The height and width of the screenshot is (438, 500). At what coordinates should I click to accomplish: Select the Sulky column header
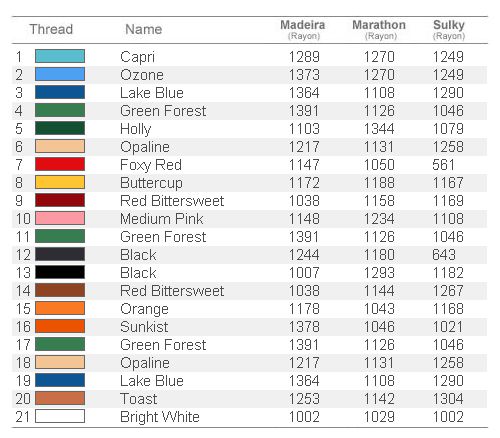(x=449, y=29)
